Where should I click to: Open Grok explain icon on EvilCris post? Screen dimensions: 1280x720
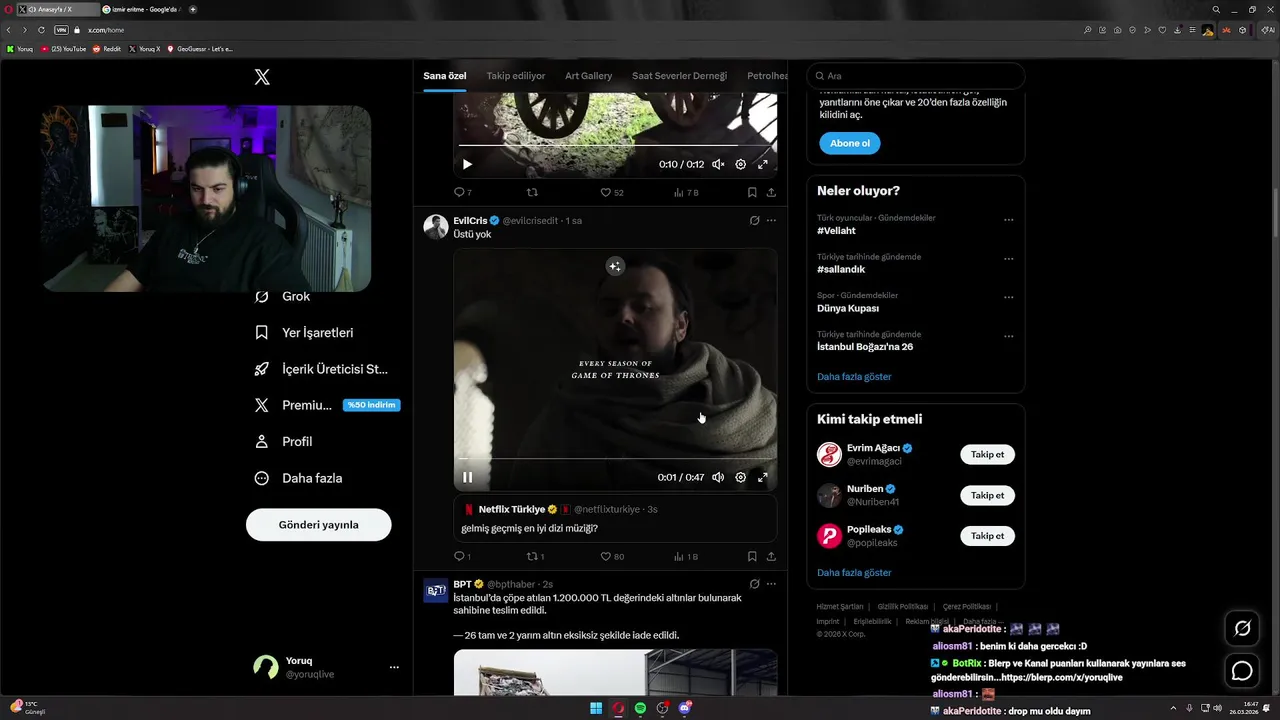coord(754,220)
